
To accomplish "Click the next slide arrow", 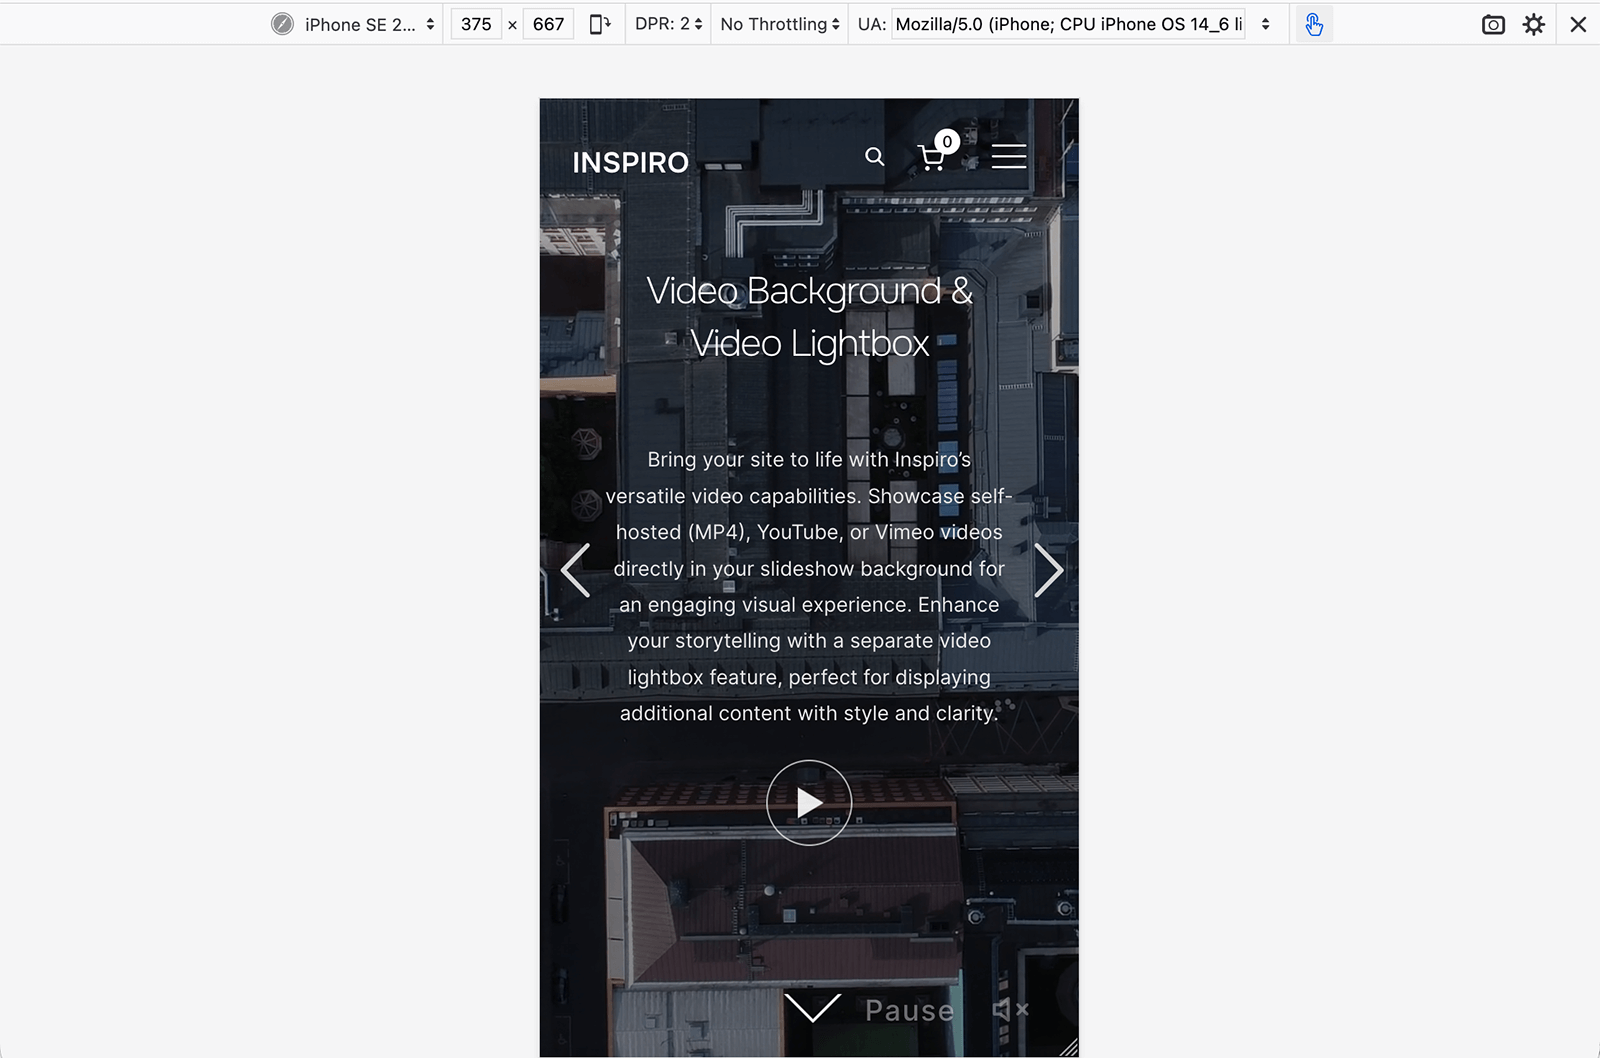I will click(1050, 570).
